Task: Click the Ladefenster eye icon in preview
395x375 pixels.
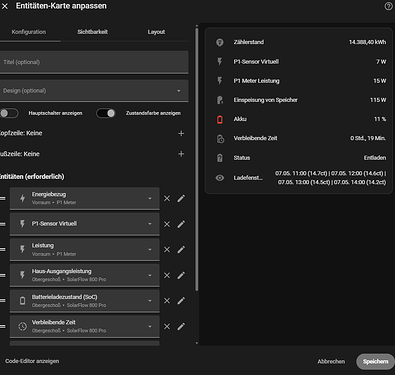Action: click(220, 178)
